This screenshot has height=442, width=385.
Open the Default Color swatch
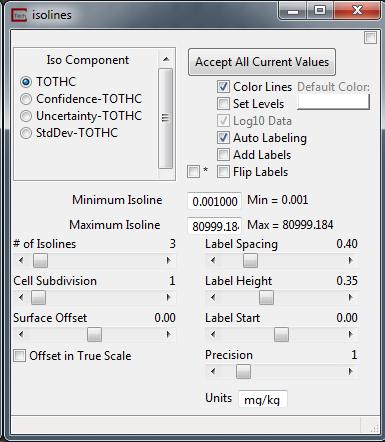(x=333, y=102)
